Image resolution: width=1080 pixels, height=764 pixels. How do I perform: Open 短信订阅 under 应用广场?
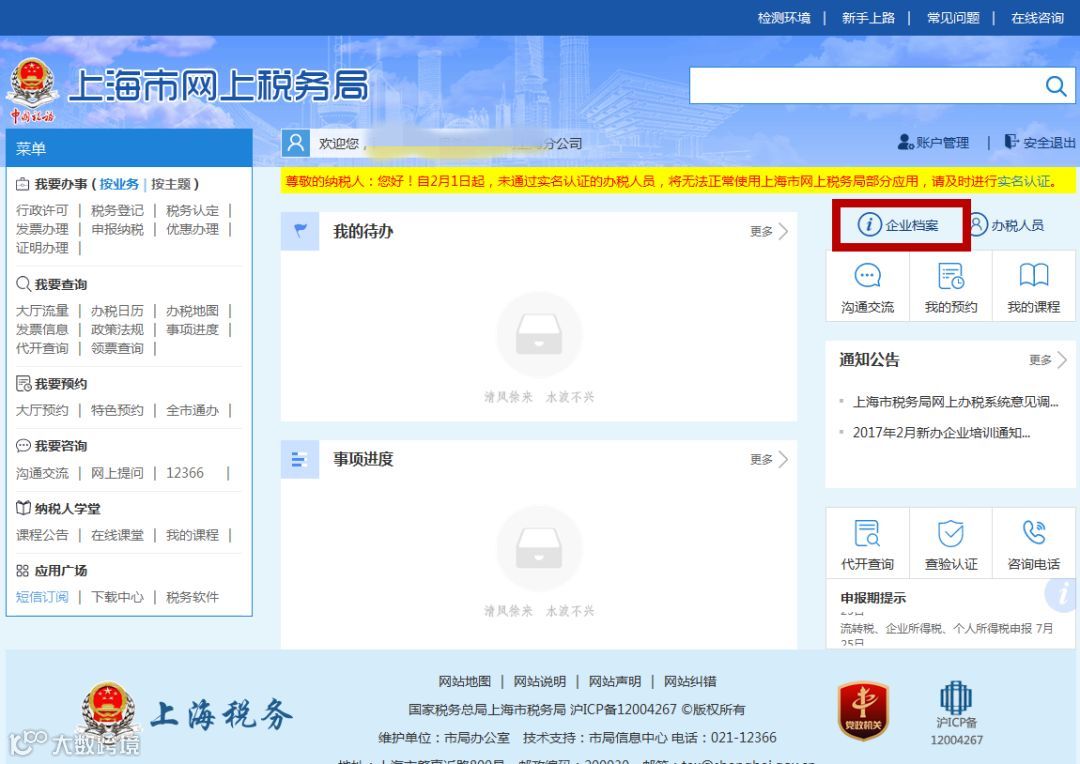42,597
